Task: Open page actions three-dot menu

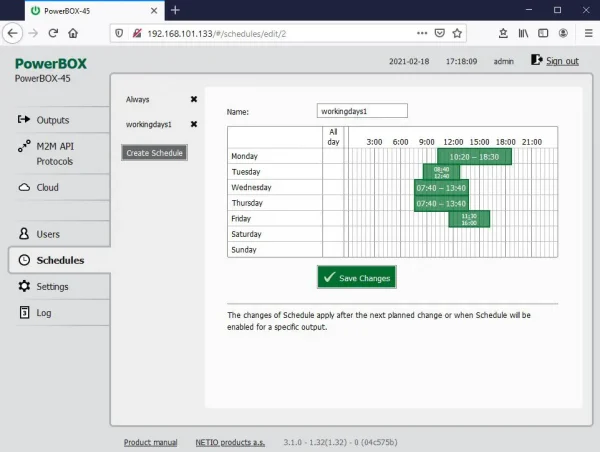Action: (x=422, y=33)
